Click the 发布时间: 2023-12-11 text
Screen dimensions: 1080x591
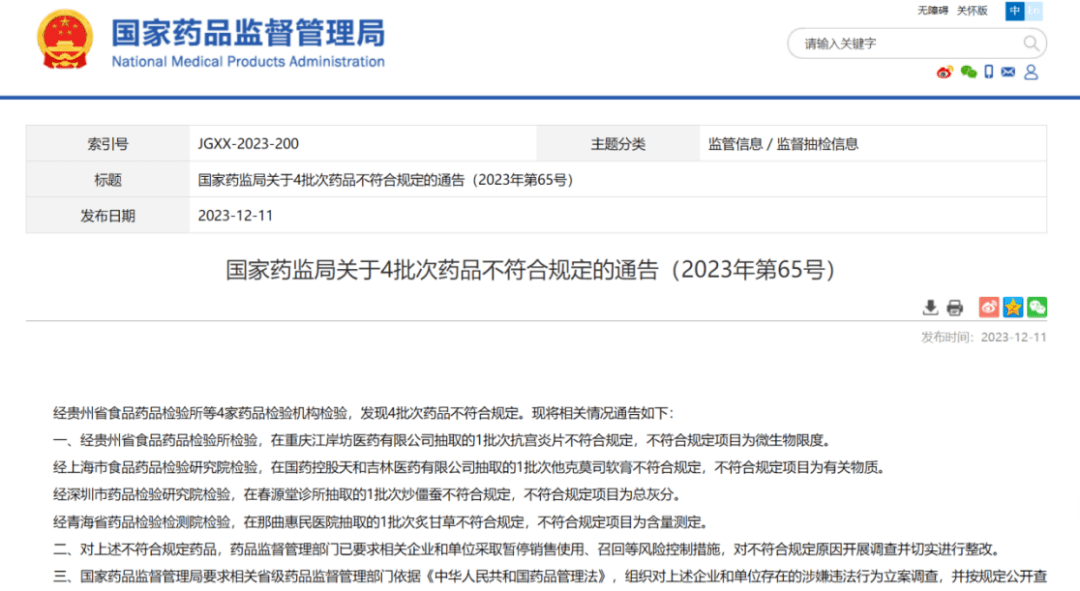984,337
